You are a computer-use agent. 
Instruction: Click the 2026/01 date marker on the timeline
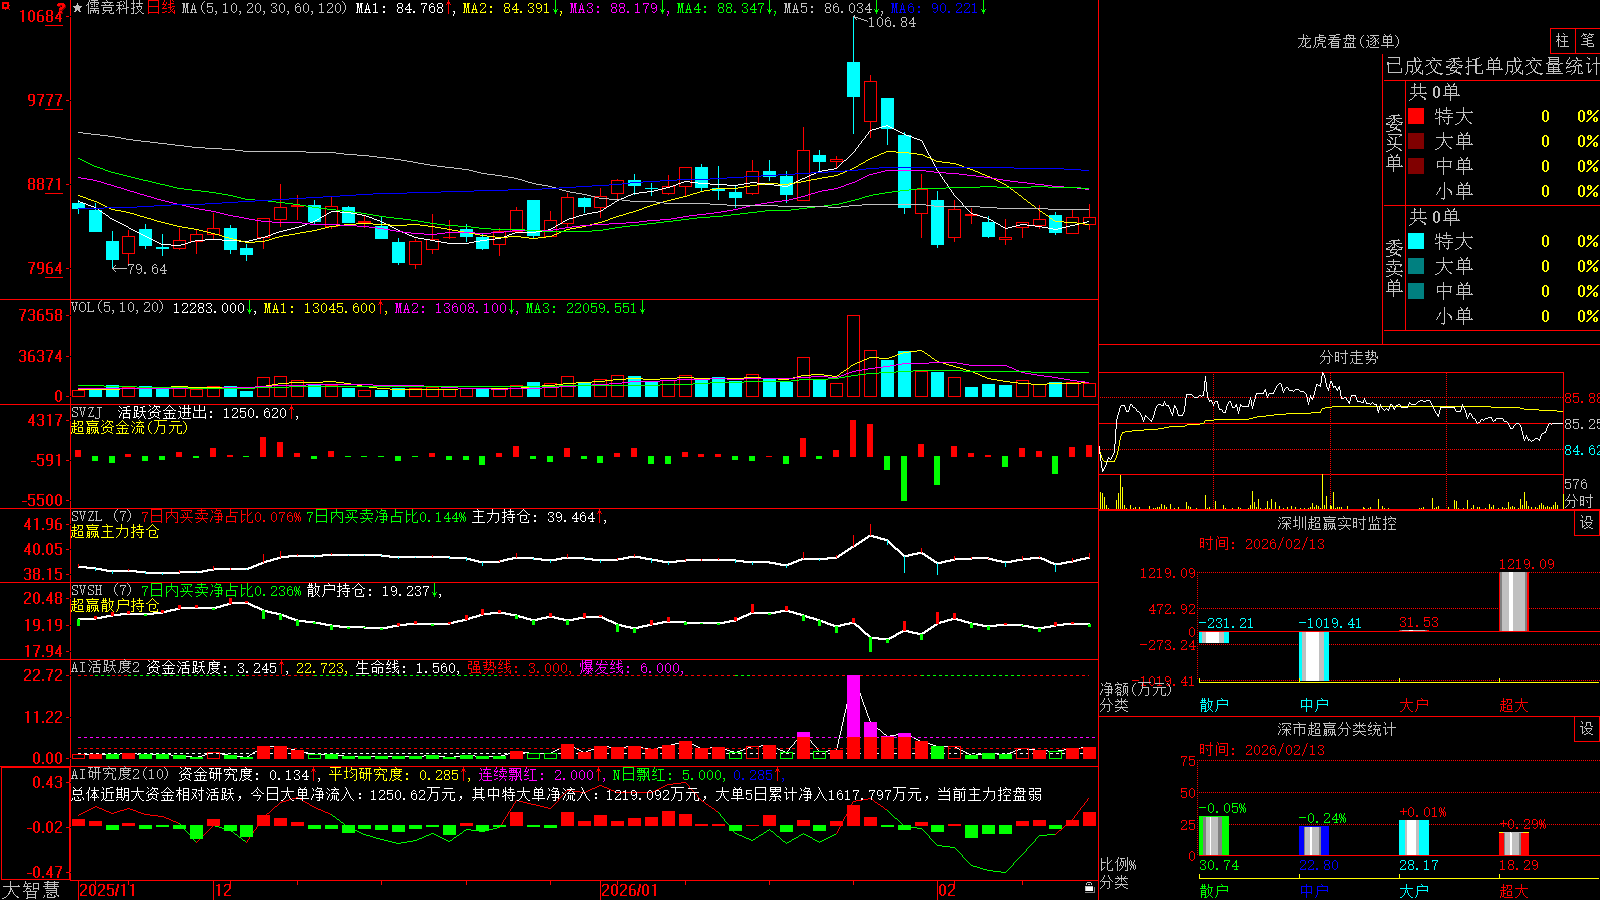click(630, 890)
